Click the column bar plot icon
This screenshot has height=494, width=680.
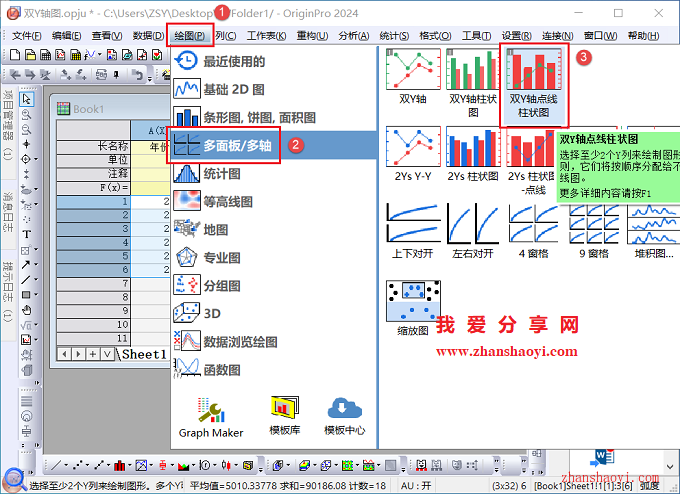click(119, 466)
